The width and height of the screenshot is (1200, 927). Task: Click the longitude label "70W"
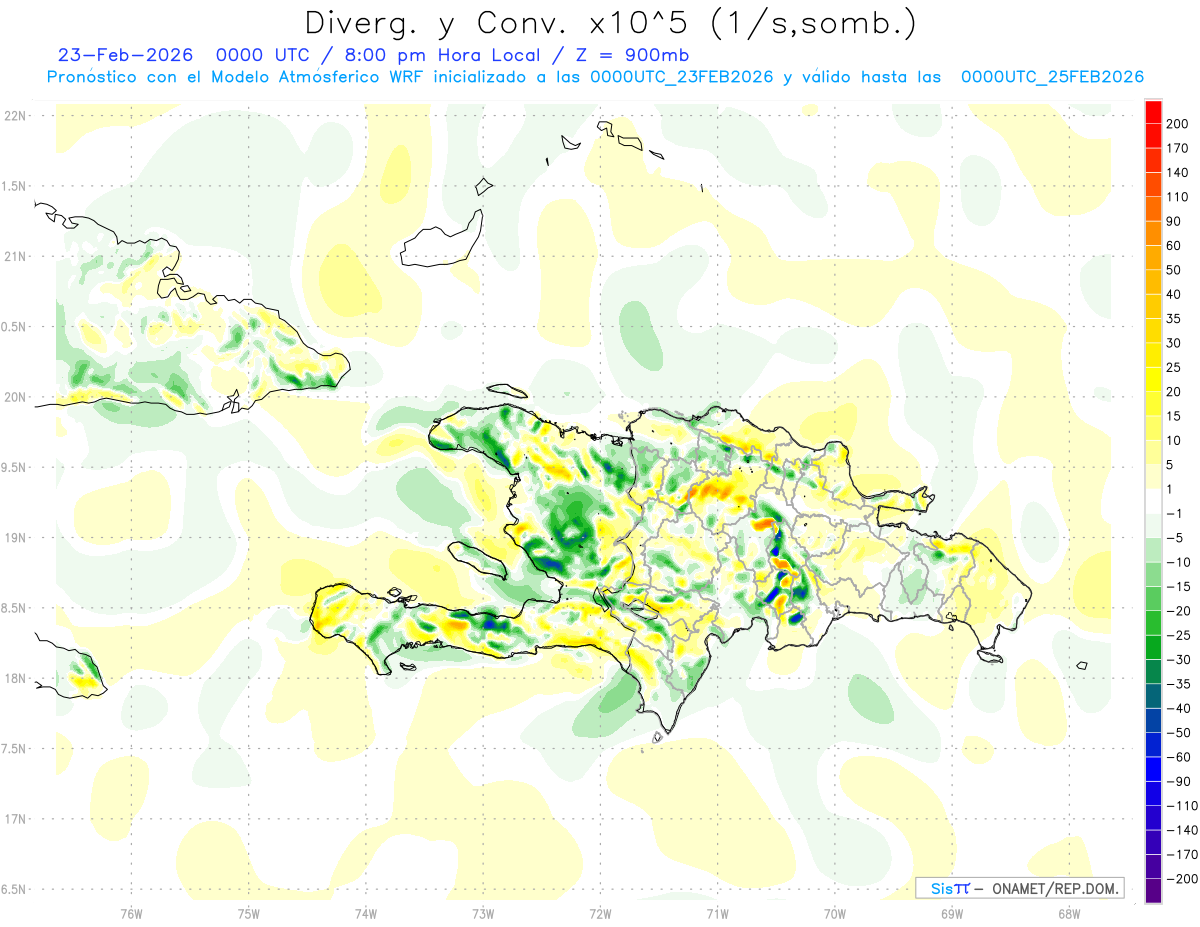834,914
